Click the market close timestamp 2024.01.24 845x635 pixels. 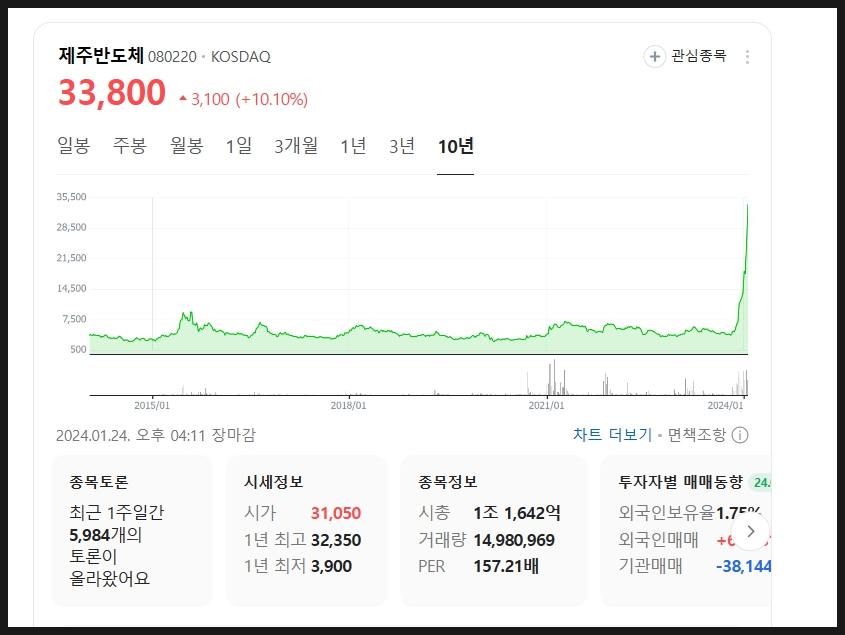156,435
